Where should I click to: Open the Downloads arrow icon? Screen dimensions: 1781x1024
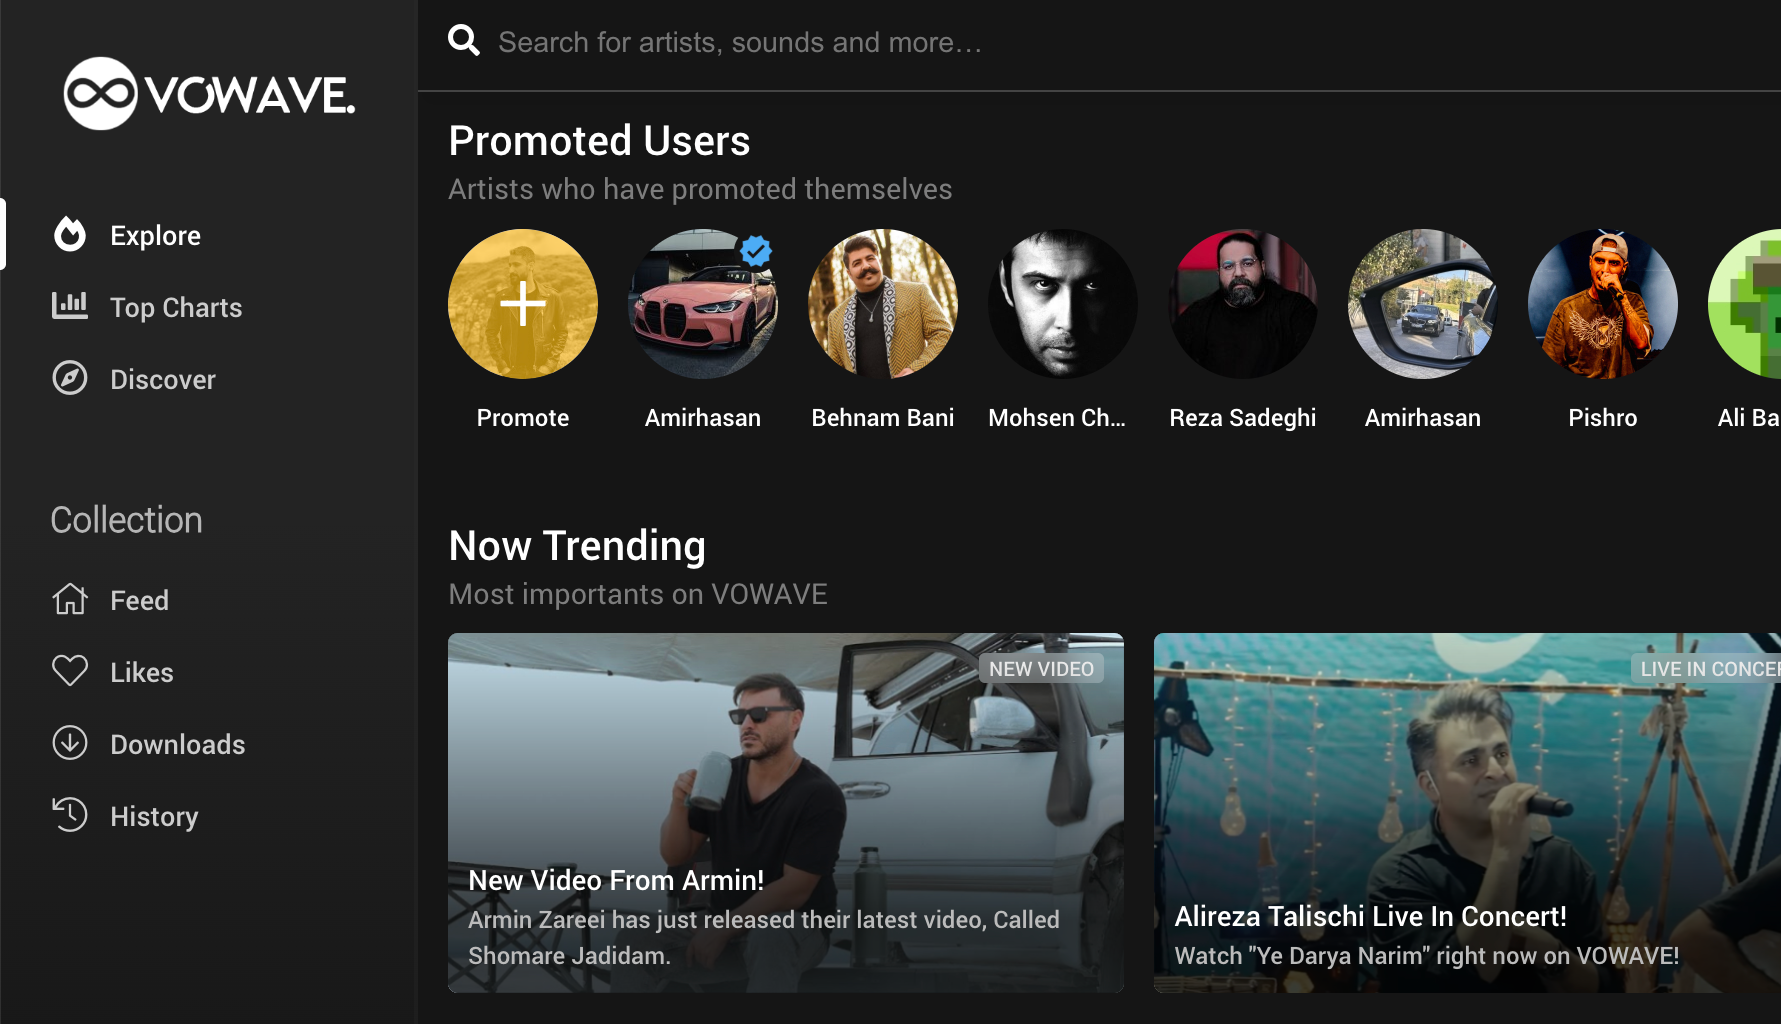[x=70, y=743]
